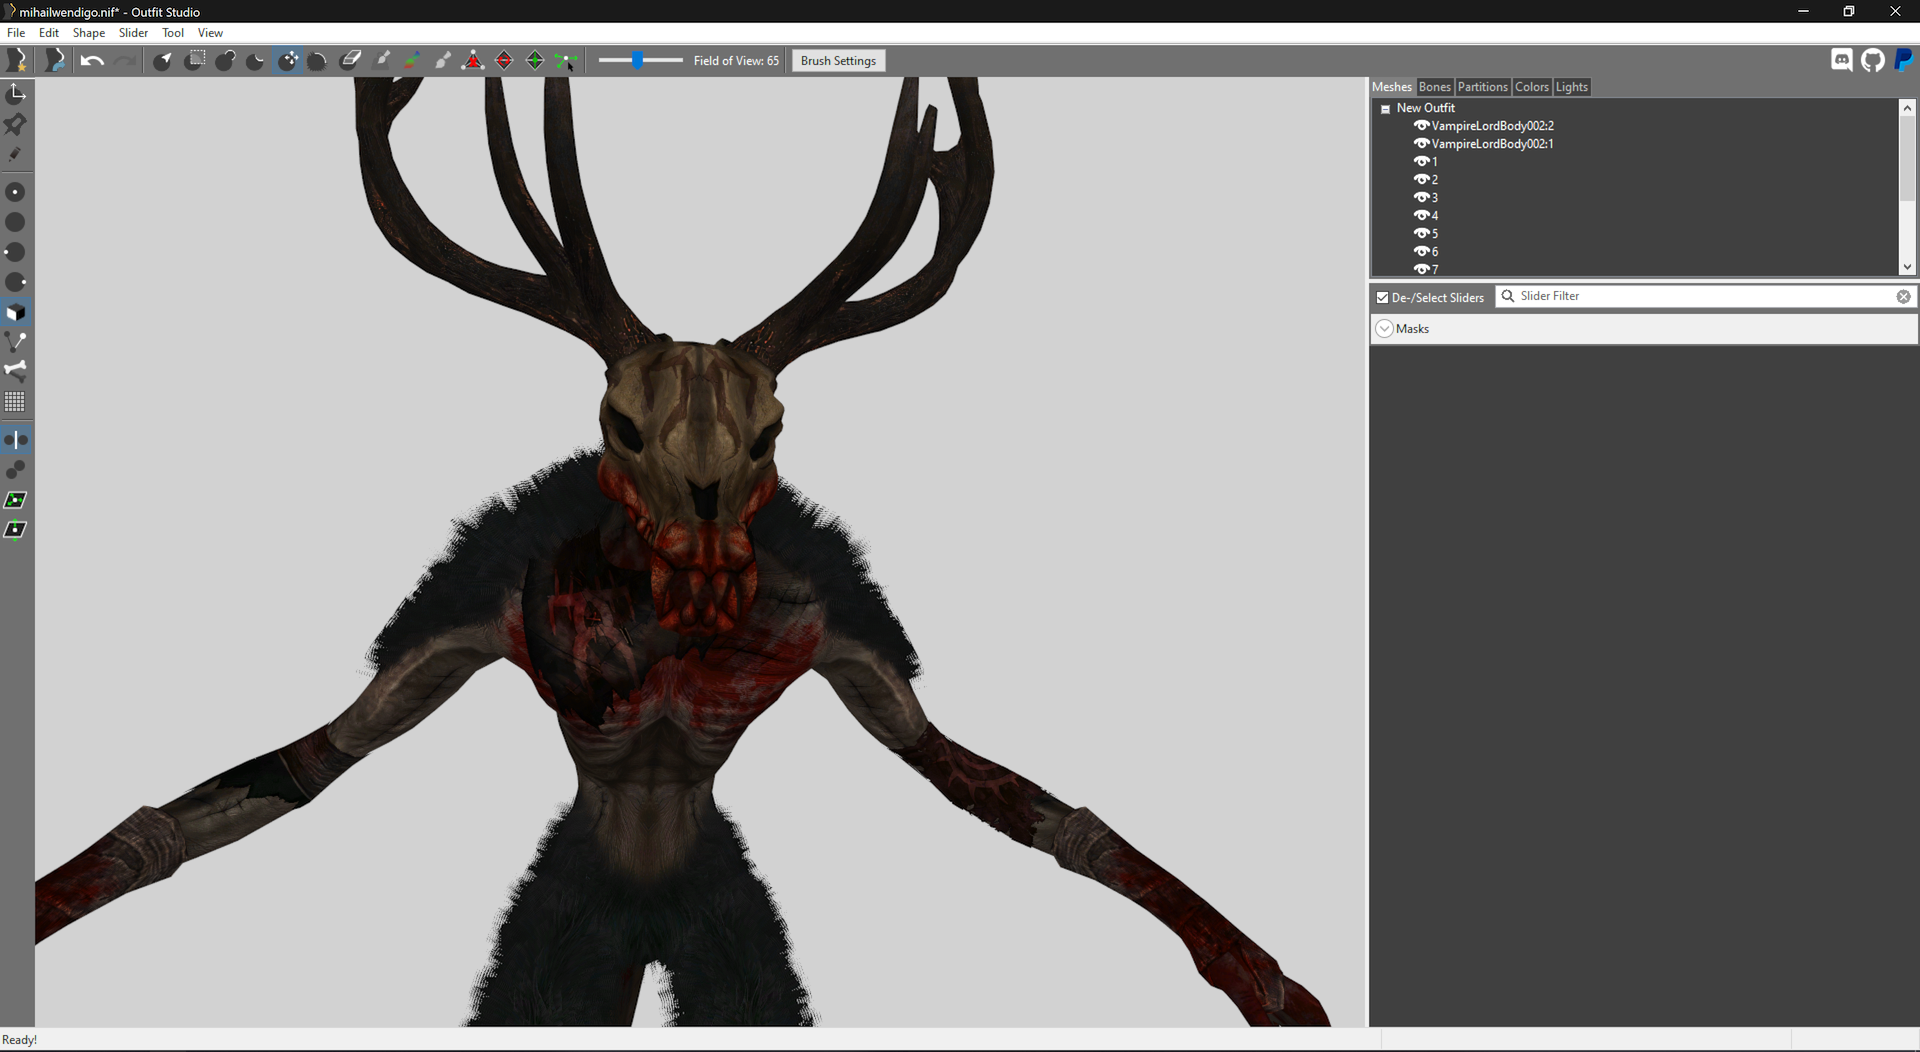The image size is (1920, 1052).
Task: Expand the Masks section chevron
Action: (x=1385, y=329)
